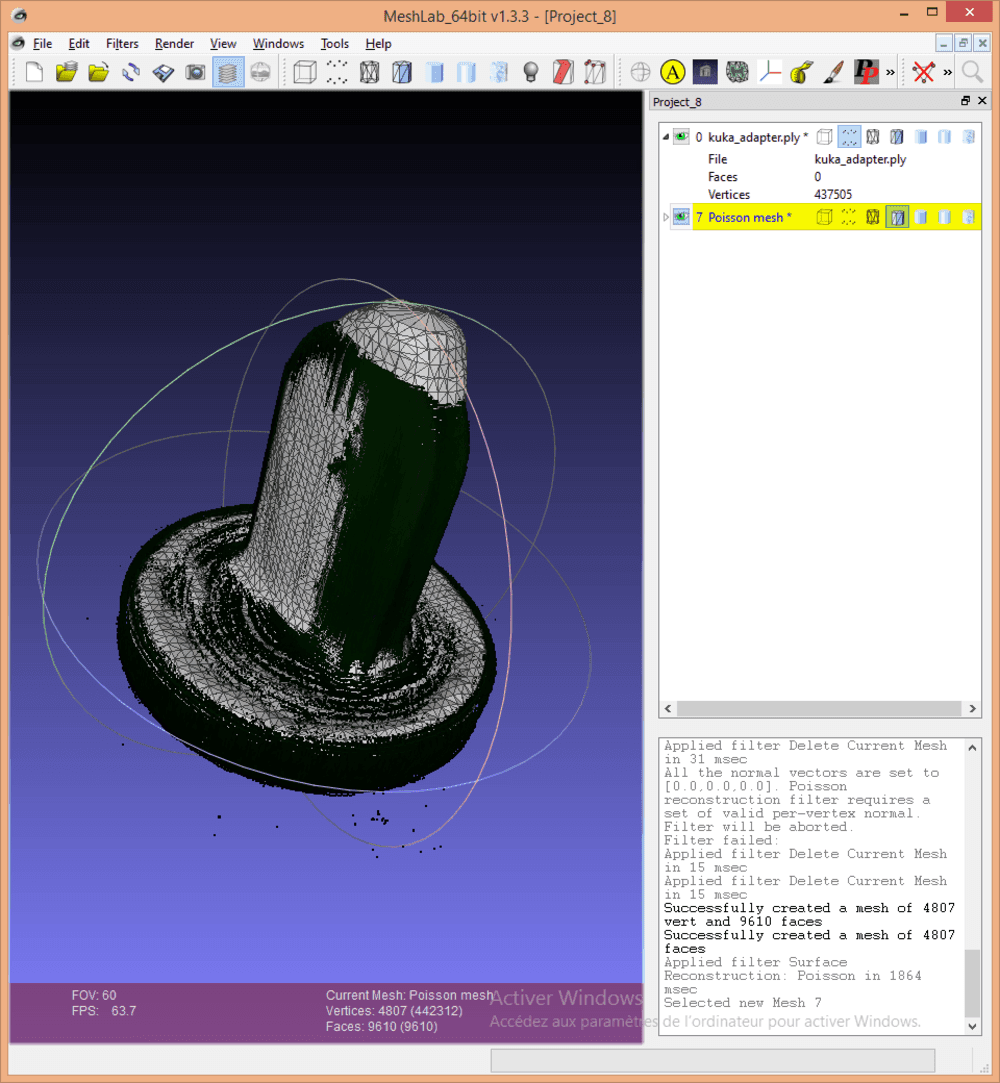
Task: Open the Render menu
Action: tap(174, 44)
